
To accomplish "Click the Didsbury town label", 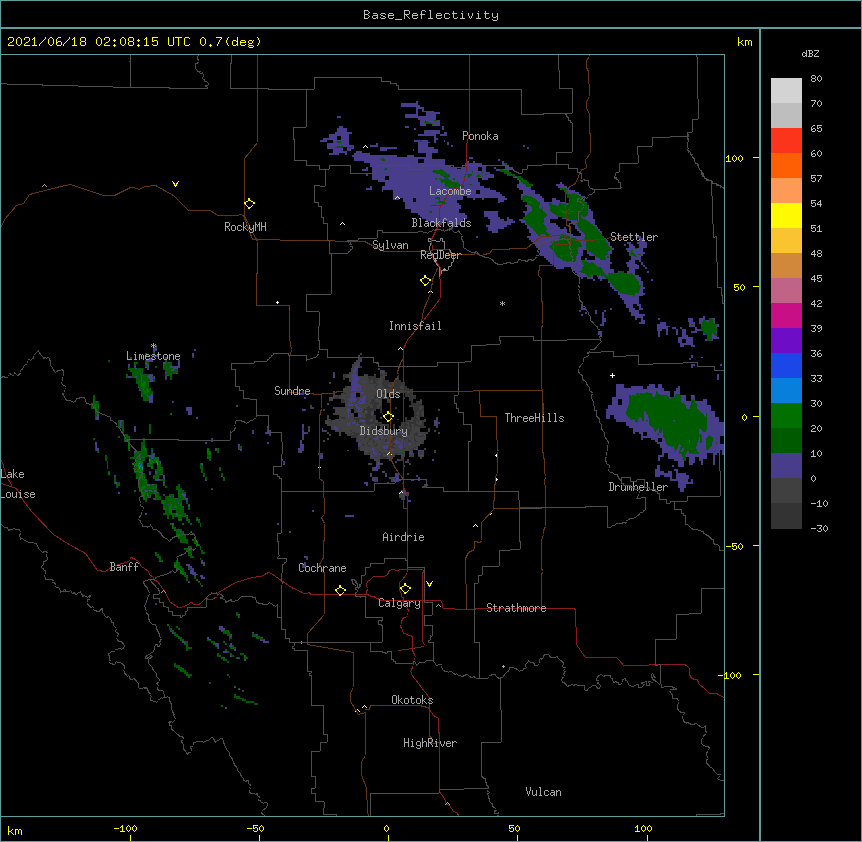I will click(x=383, y=431).
